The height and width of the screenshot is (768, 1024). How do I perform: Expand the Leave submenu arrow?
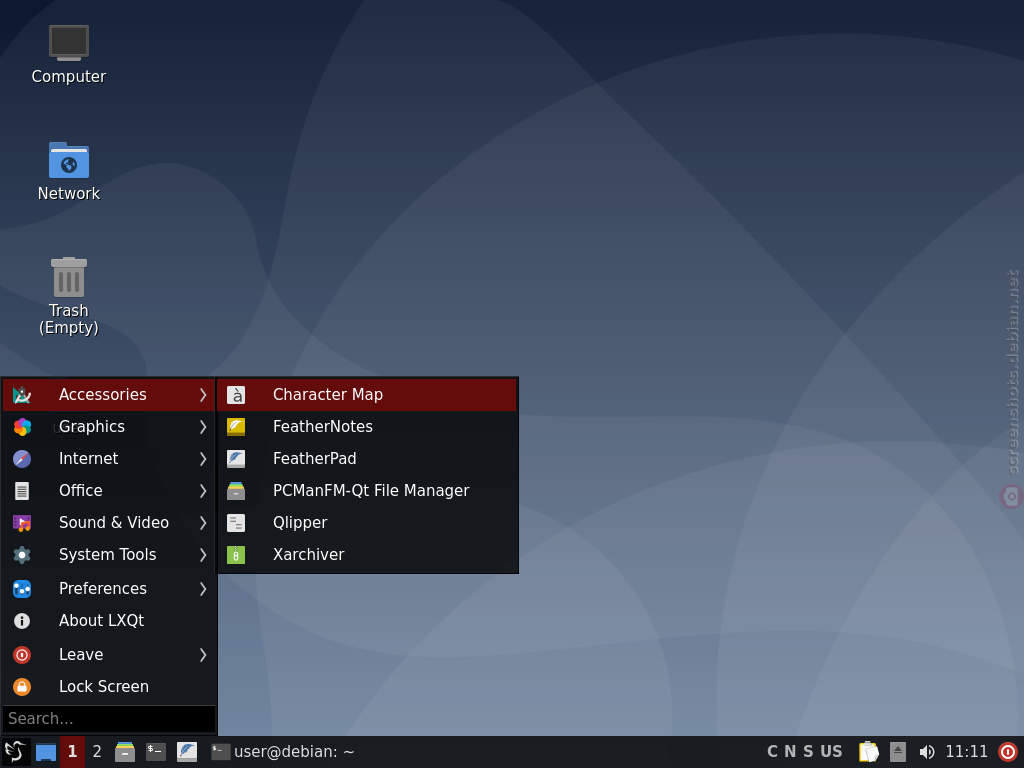click(203, 654)
